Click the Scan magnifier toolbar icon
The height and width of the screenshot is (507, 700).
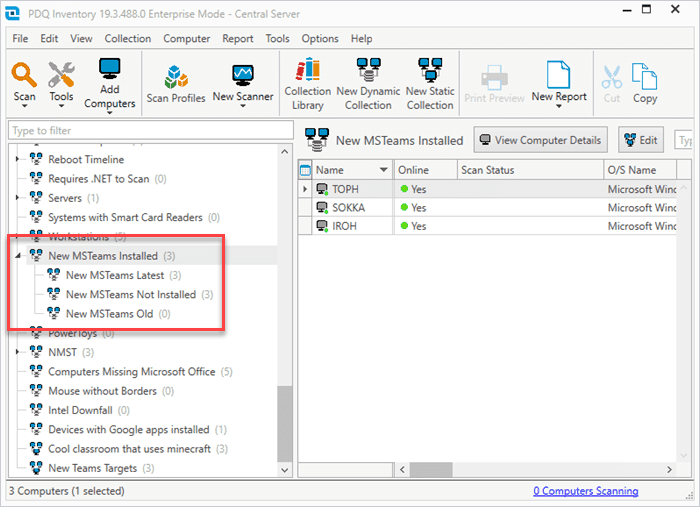[x=24, y=75]
